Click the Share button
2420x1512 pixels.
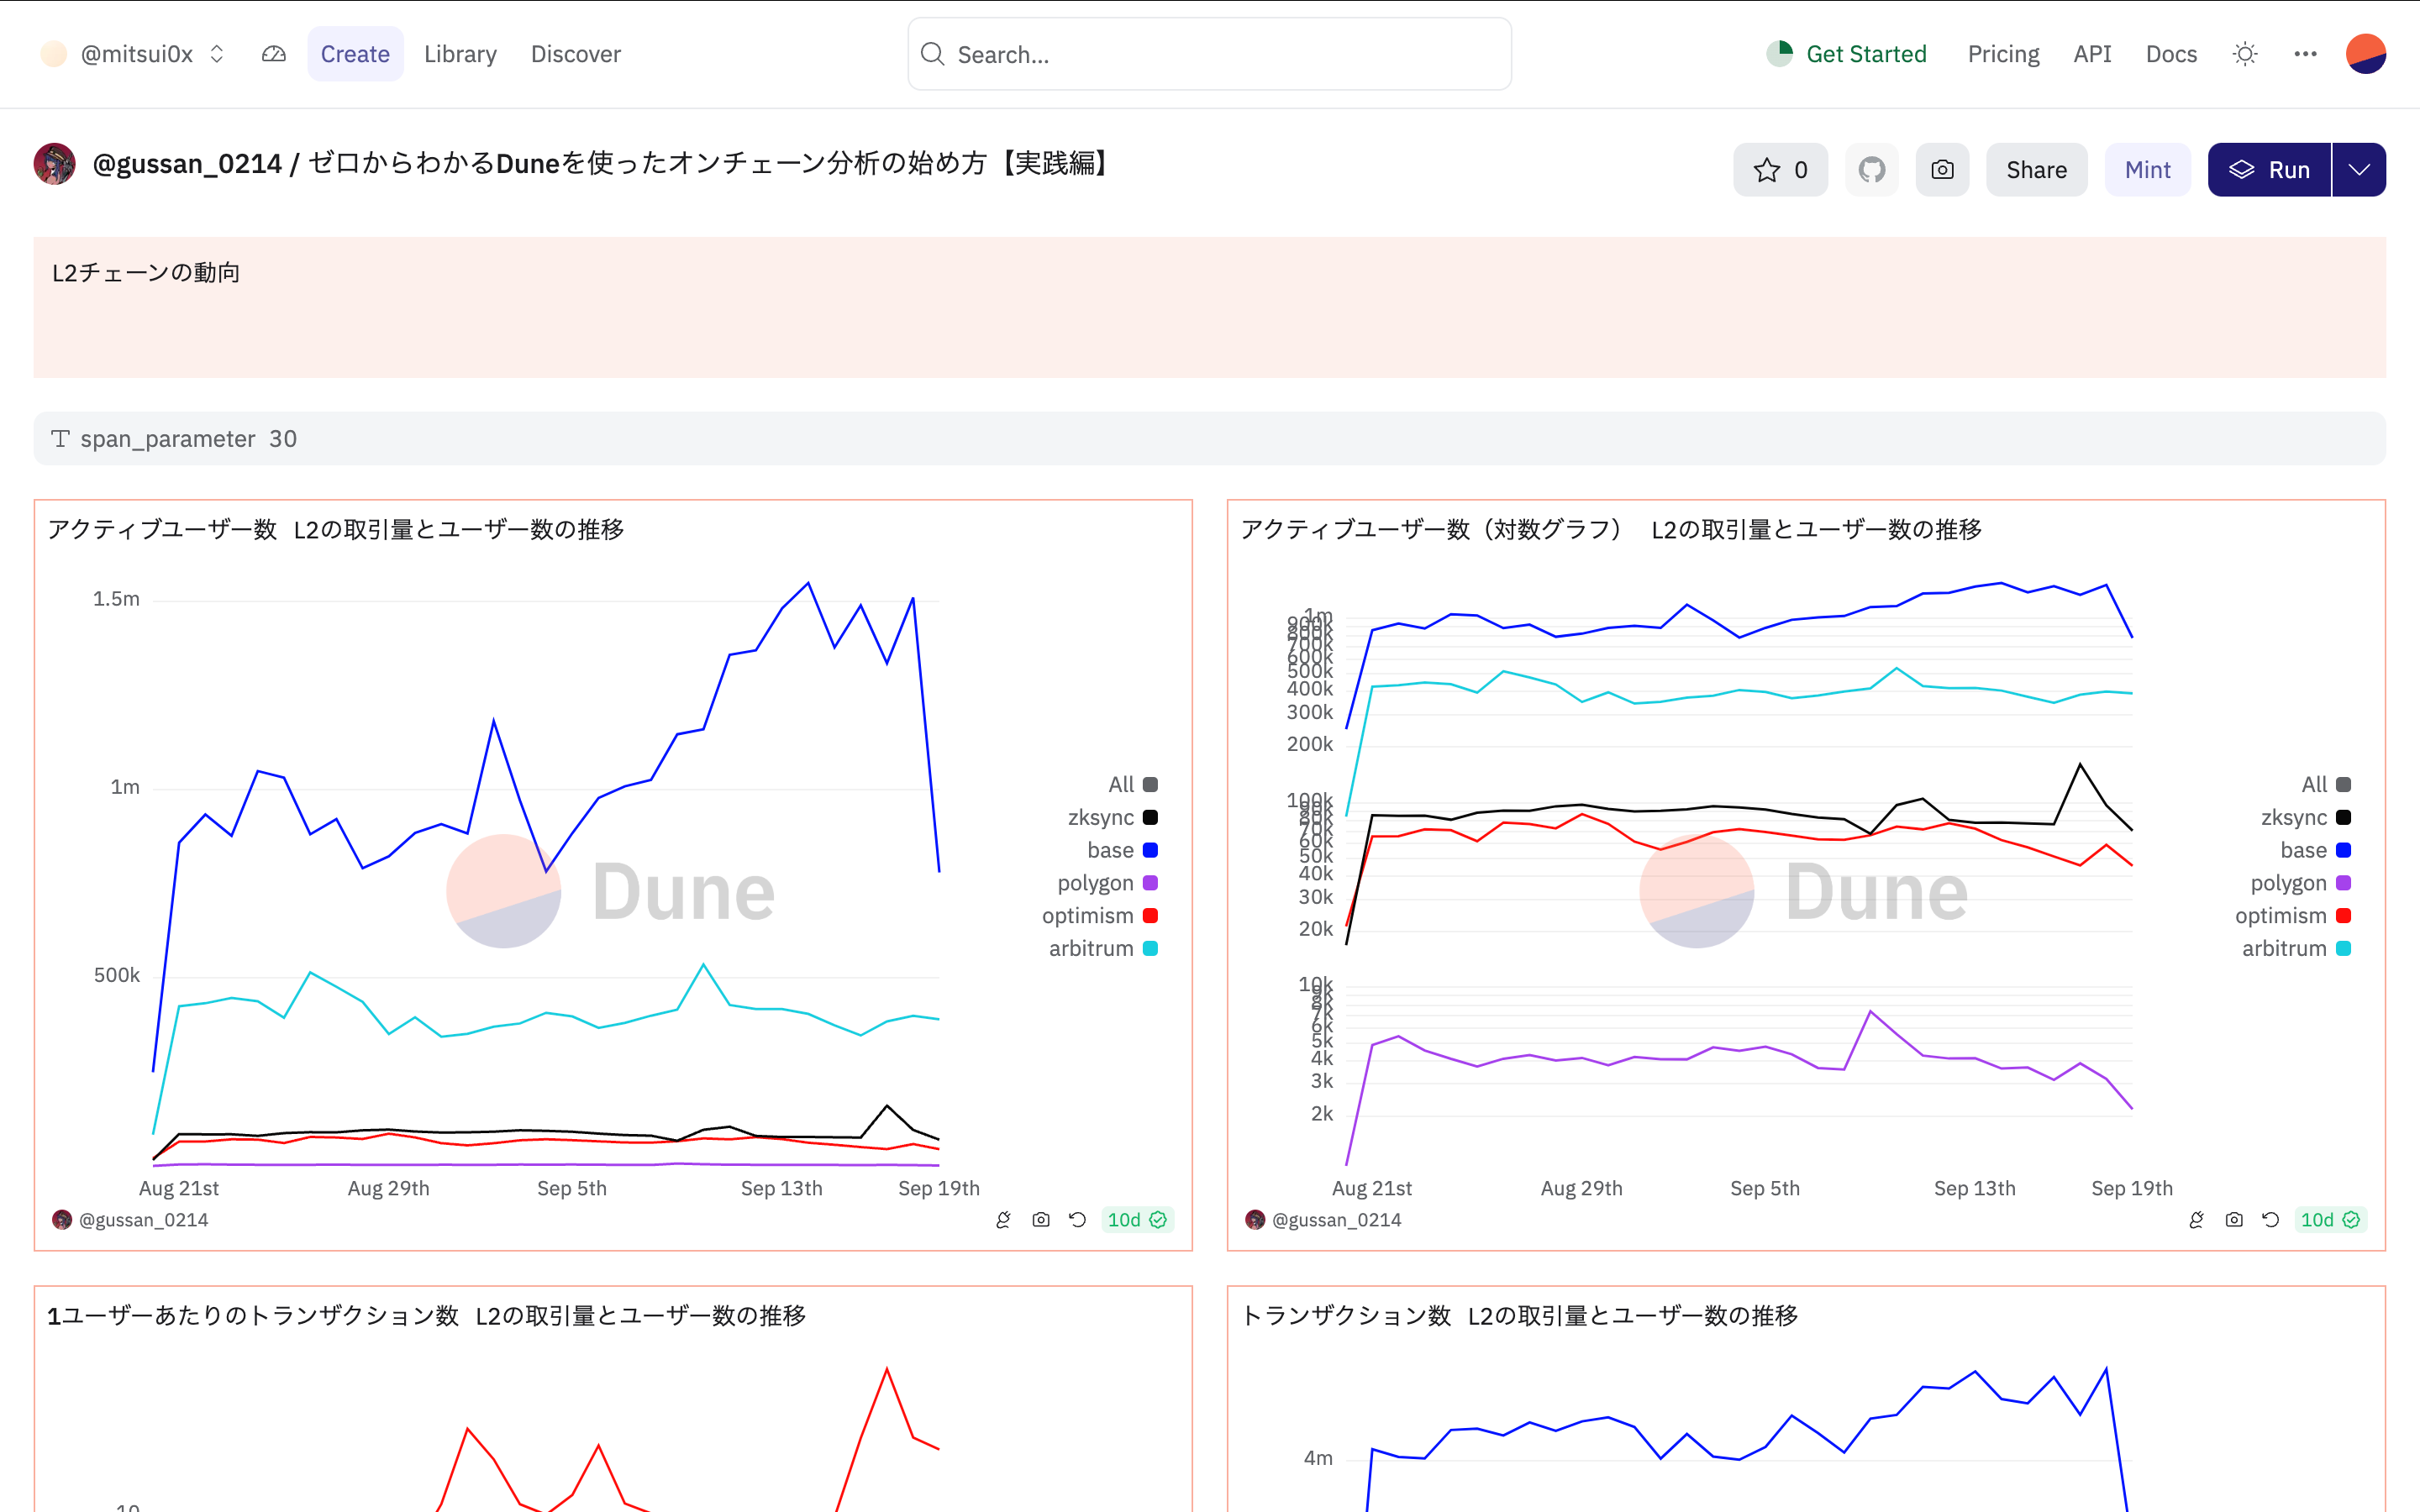click(x=2035, y=170)
